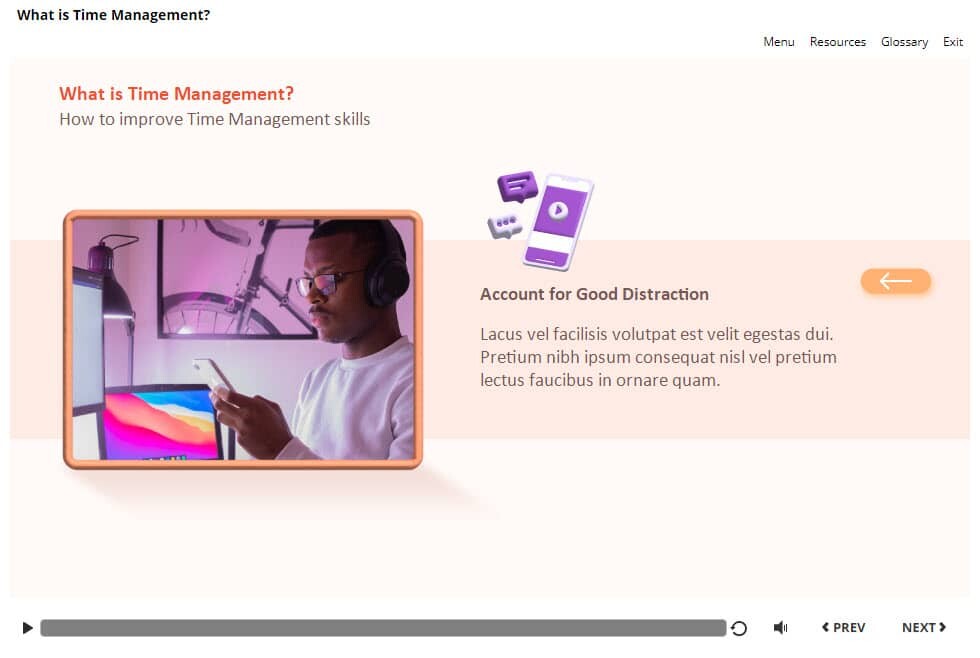Exit the course

[953, 42]
